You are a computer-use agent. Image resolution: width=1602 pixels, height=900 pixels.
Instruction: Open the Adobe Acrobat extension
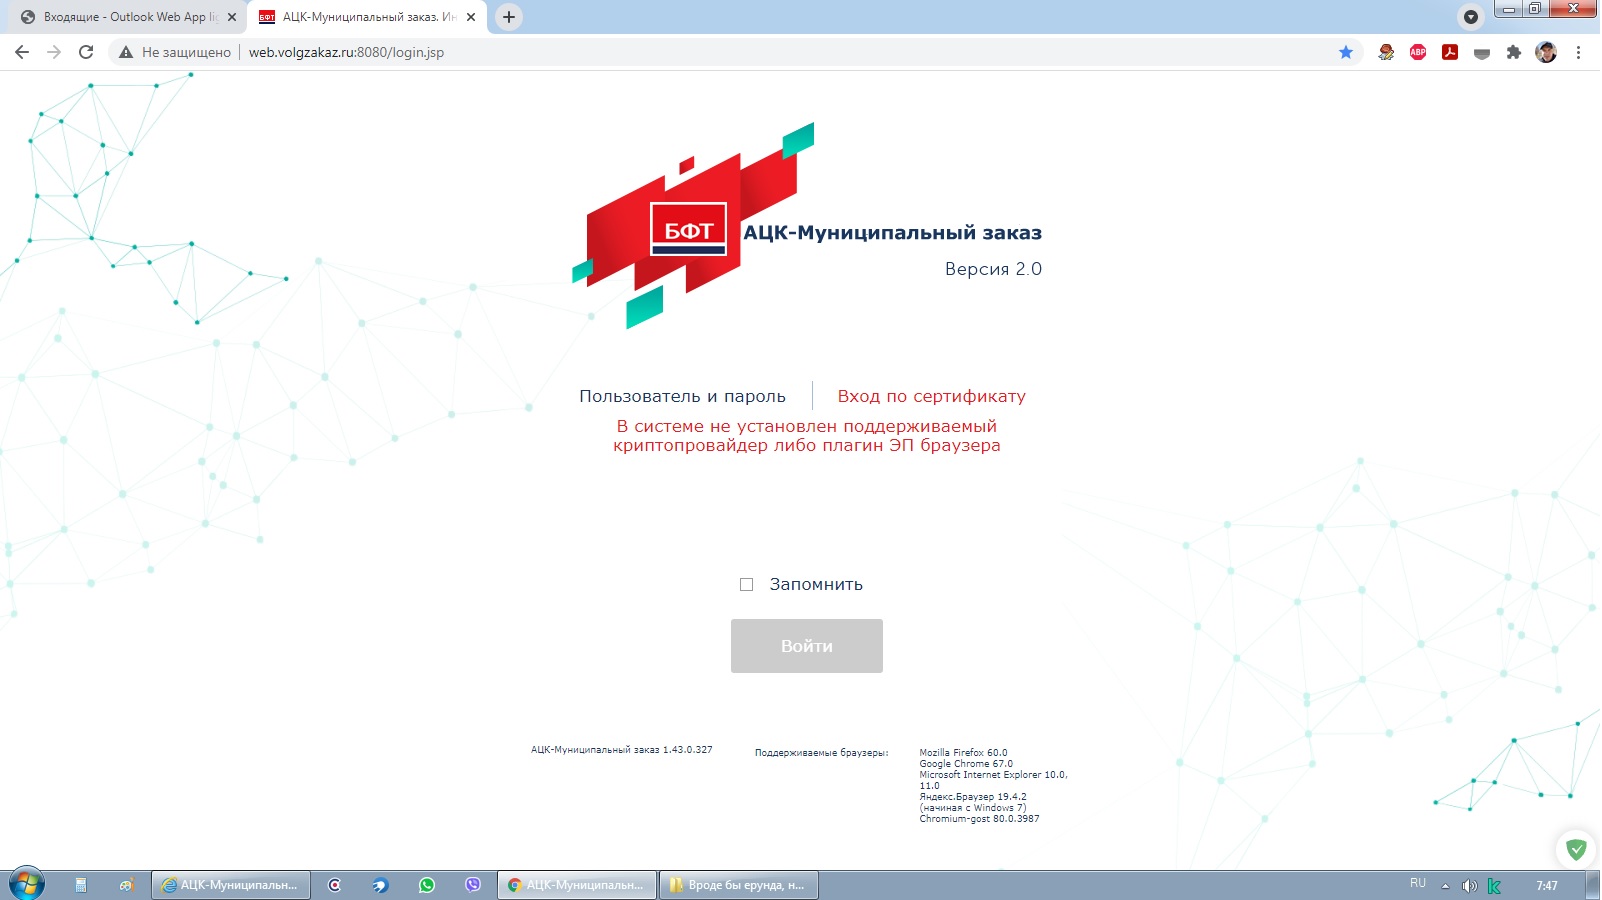click(x=1449, y=52)
